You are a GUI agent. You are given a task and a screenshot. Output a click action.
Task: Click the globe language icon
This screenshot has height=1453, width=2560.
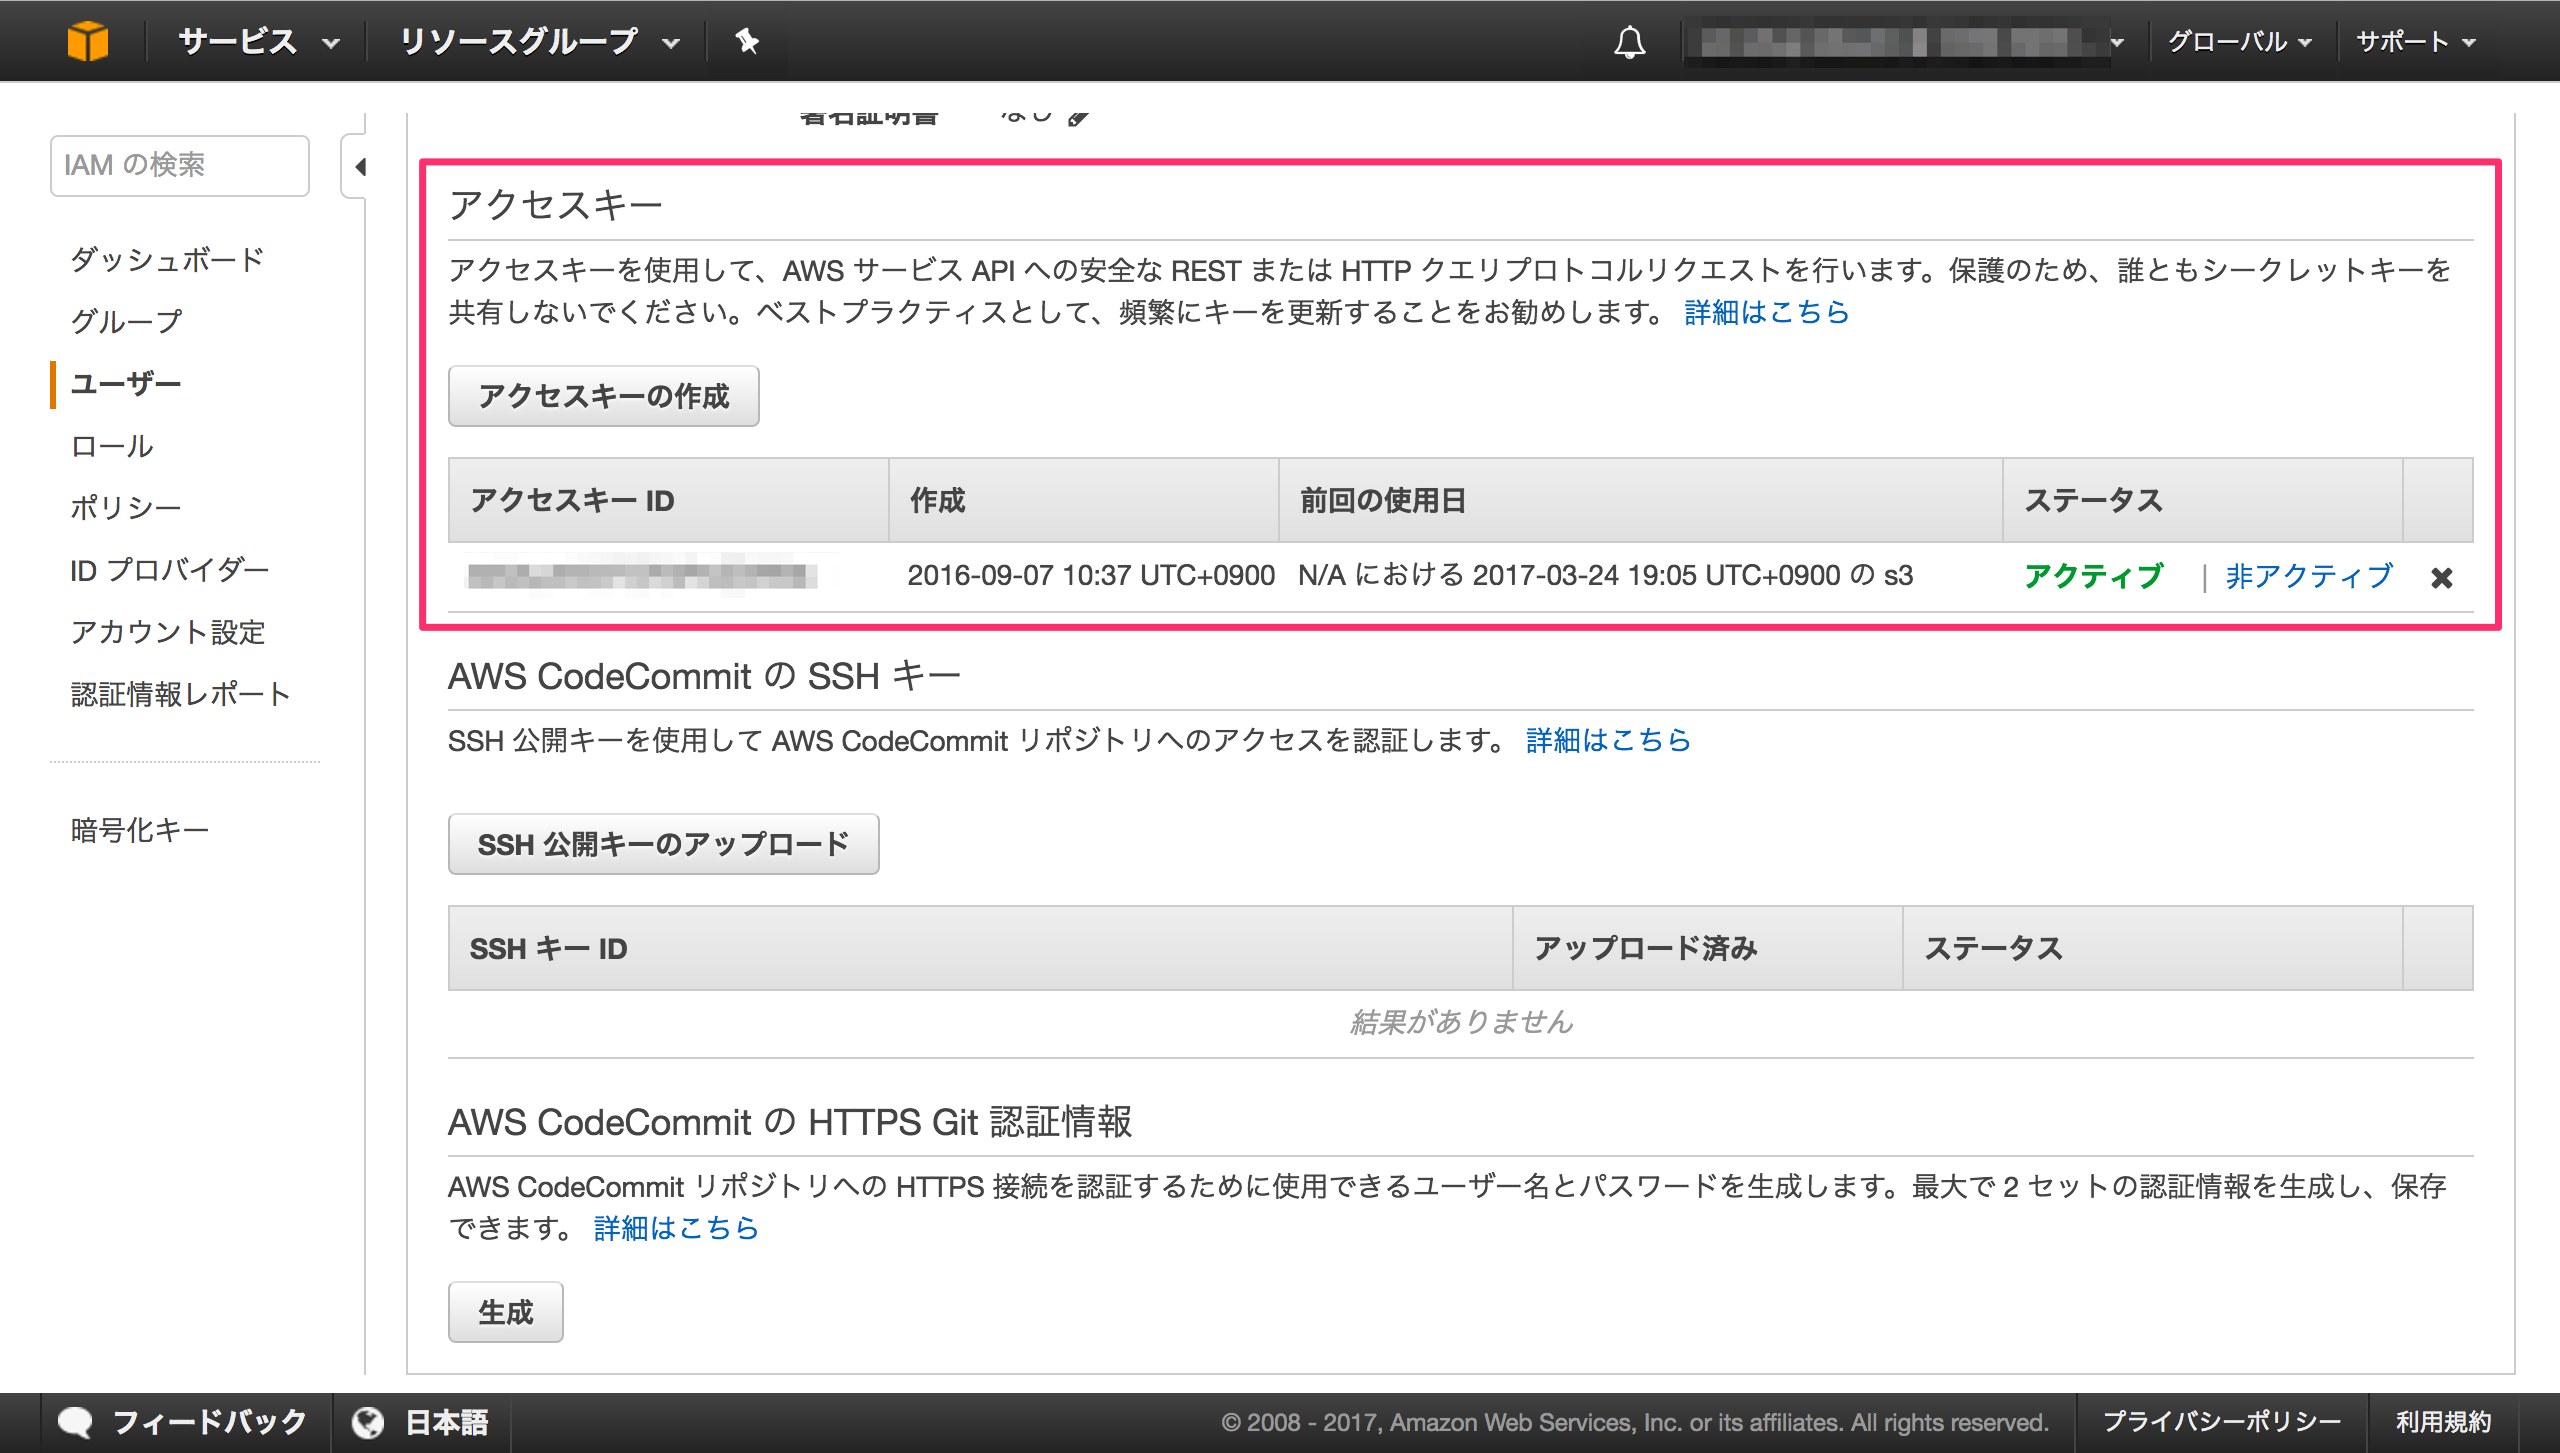point(367,1422)
